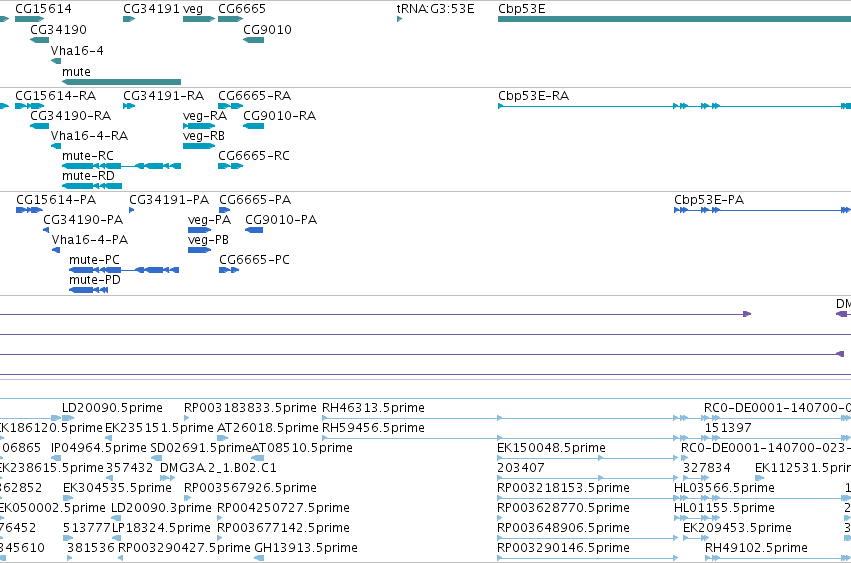
Task: Open transcript CG34190-RA
Action: click(x=71, y=116)
